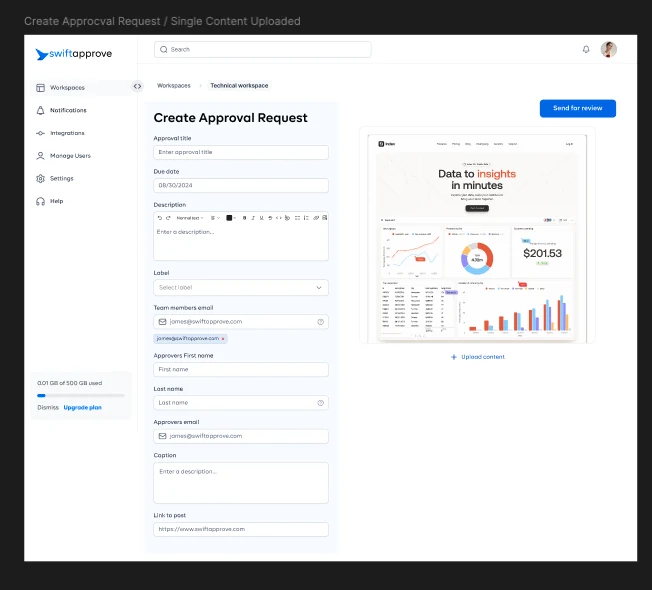The image size is (652, 590).
Task: Open the notification bell in the header
Action: click(586, 49)
